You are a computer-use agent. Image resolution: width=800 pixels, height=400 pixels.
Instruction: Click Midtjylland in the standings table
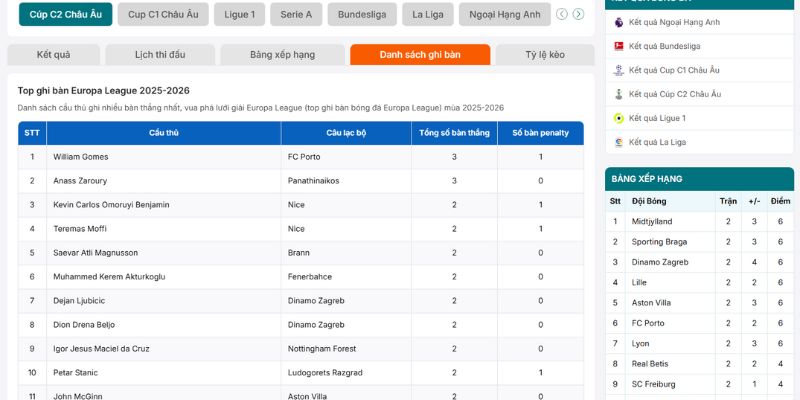point(653,221)
